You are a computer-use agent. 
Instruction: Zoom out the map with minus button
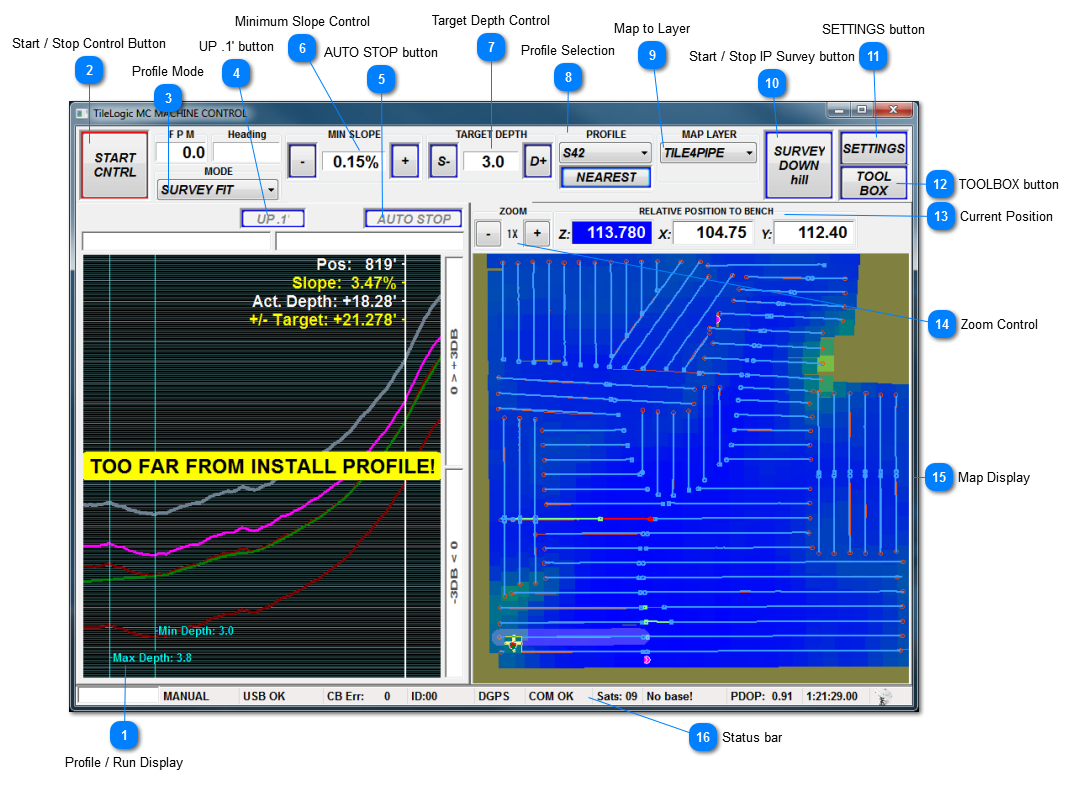pyautogui.click(x=487, y=233)
